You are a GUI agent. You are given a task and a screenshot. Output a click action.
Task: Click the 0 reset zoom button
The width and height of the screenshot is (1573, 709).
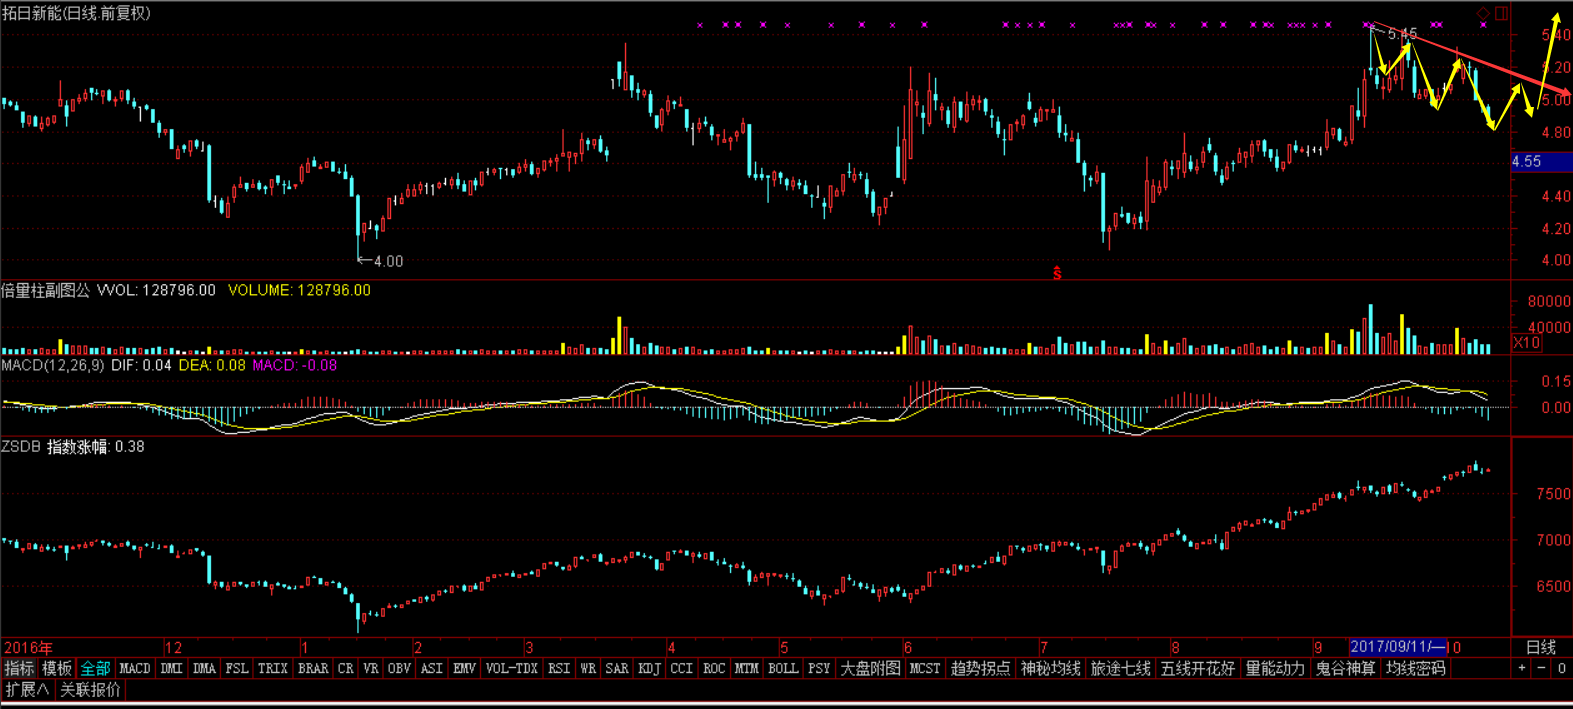(1560, 668)
